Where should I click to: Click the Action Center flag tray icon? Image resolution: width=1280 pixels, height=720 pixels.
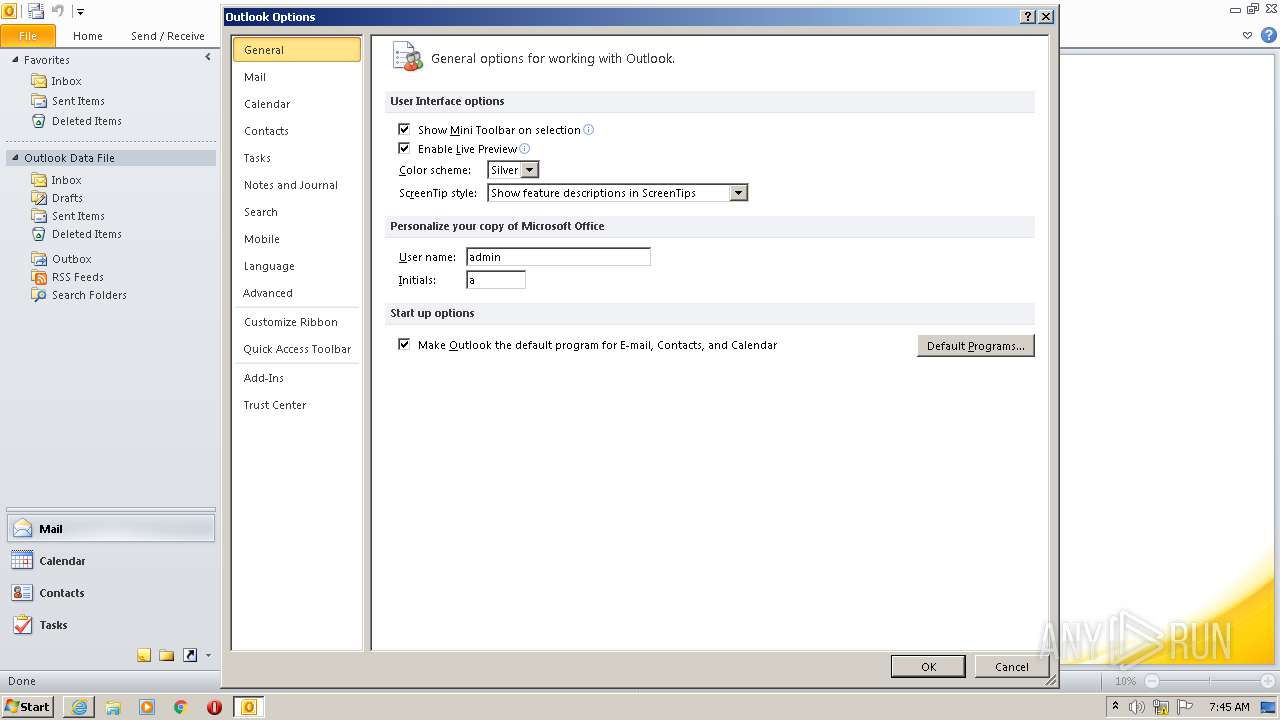click(x=1184, y=707)
